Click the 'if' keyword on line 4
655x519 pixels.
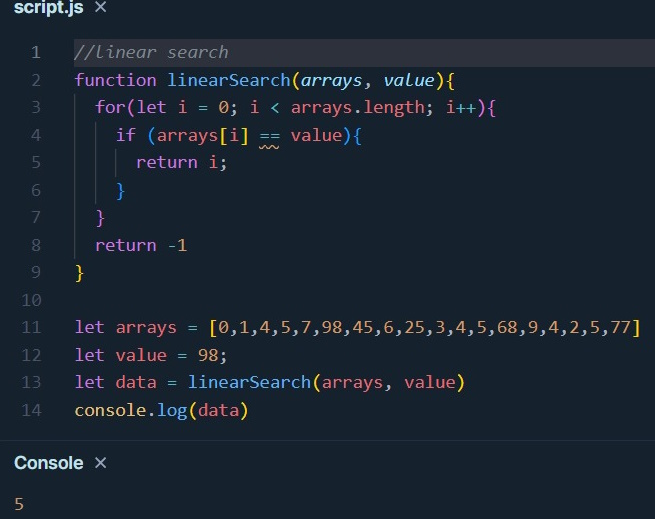(x=126, y=135)
